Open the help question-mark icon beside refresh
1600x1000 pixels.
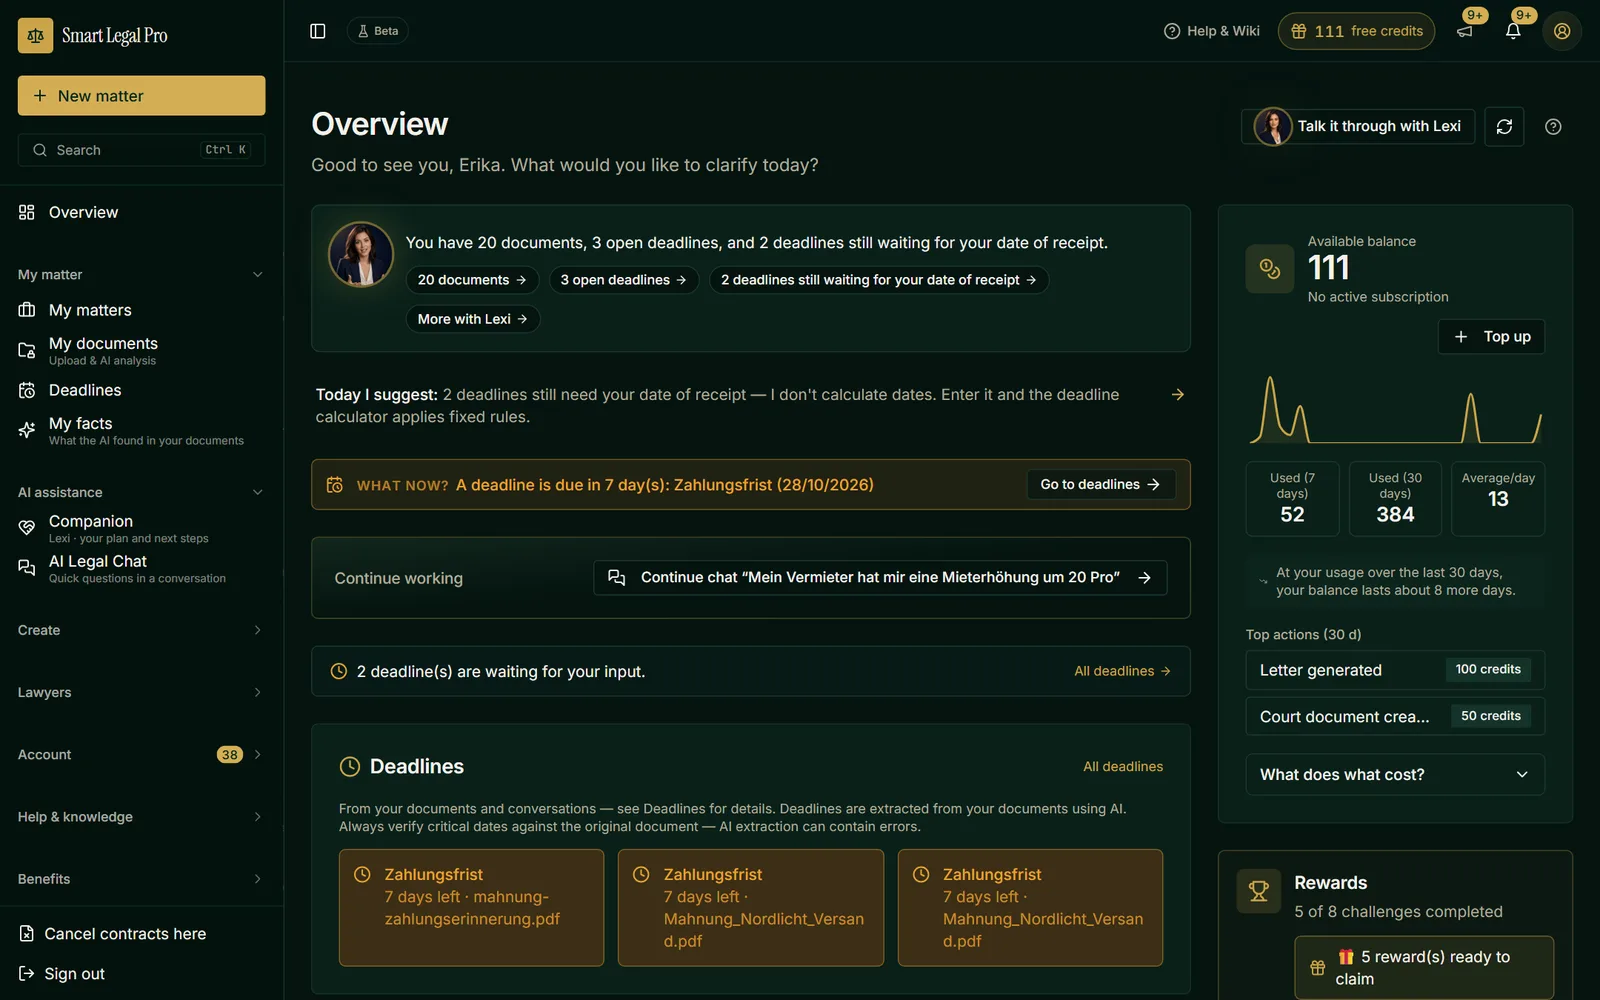point(1553,127)
